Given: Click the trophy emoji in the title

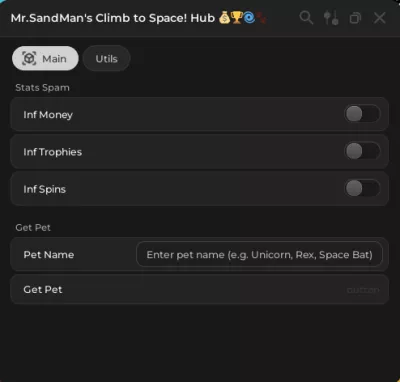Looking at the screenshot, I should click(236, 18).
